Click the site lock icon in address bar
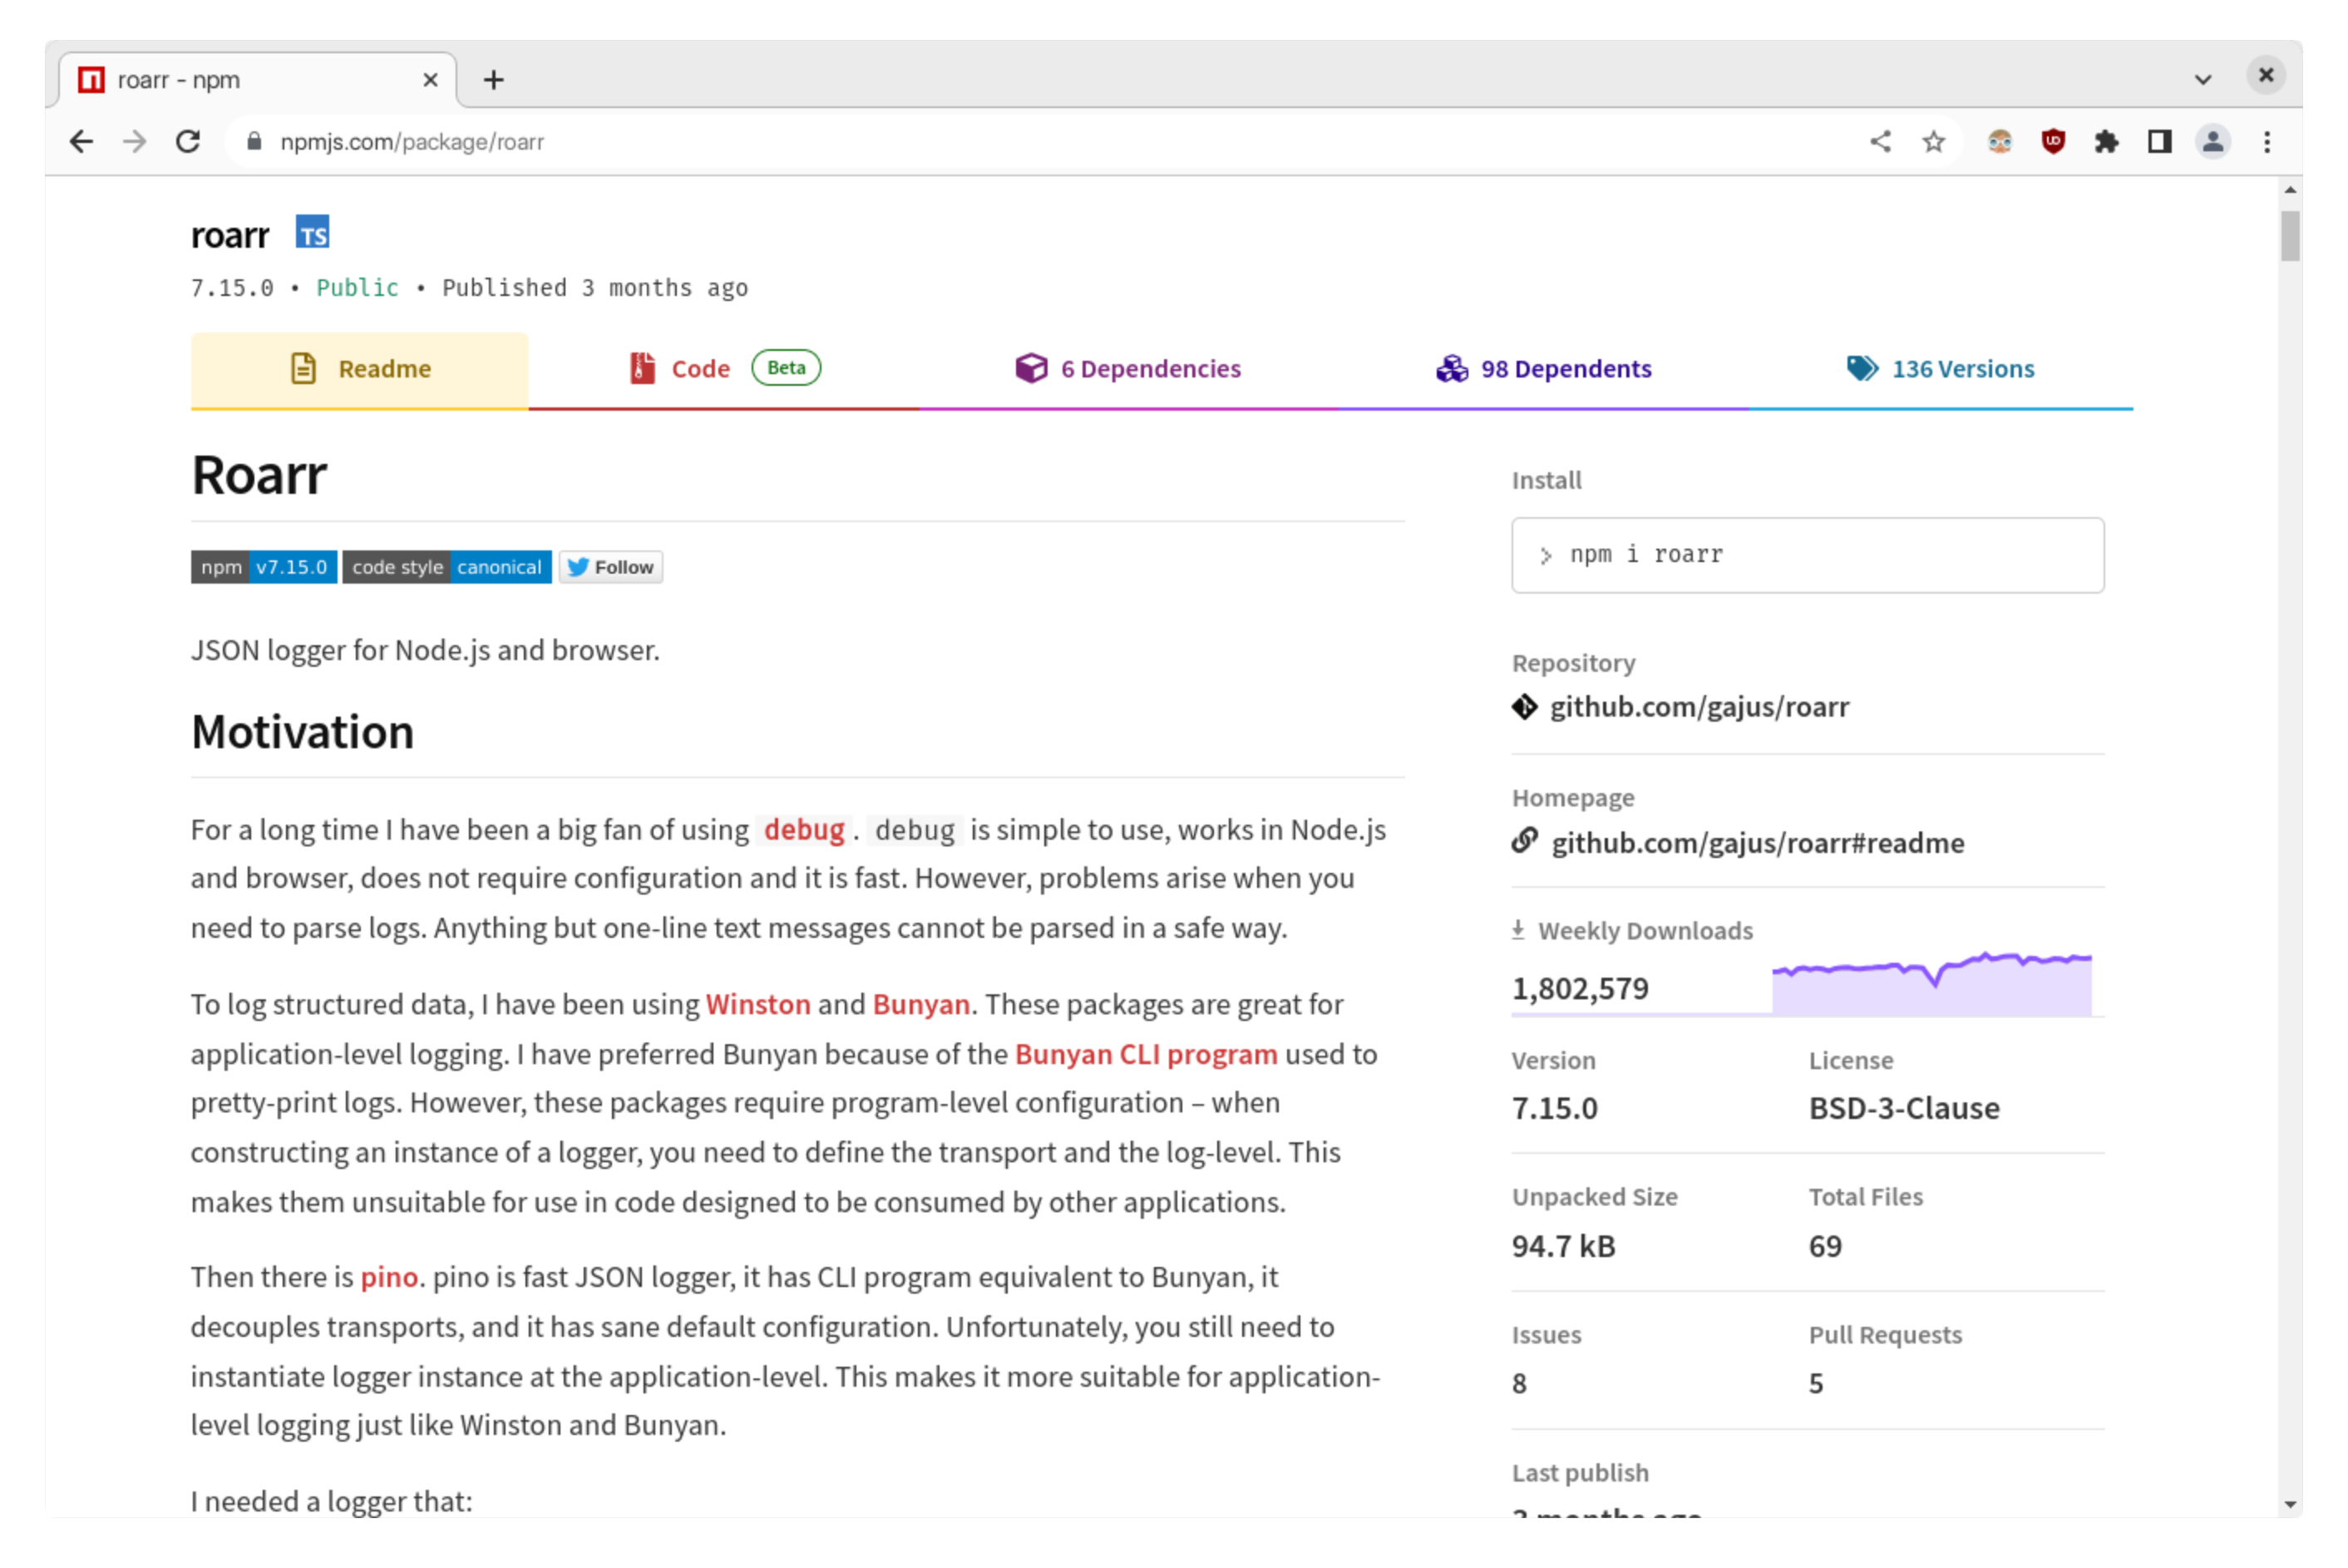This screenshot has height=1568, width=2348. [x=254, y=142]
